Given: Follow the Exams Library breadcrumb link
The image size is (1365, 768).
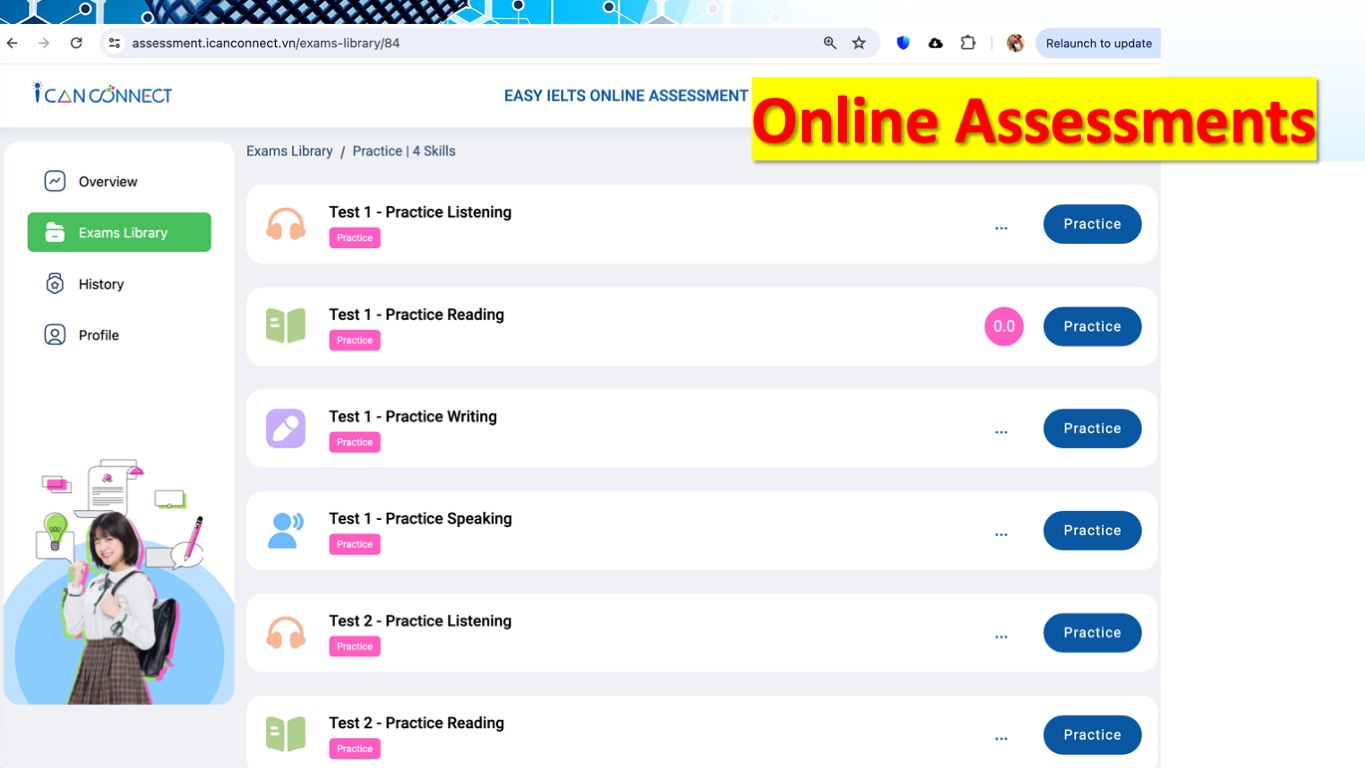Looking at the screenshot, I should click(x=289, y=151).
